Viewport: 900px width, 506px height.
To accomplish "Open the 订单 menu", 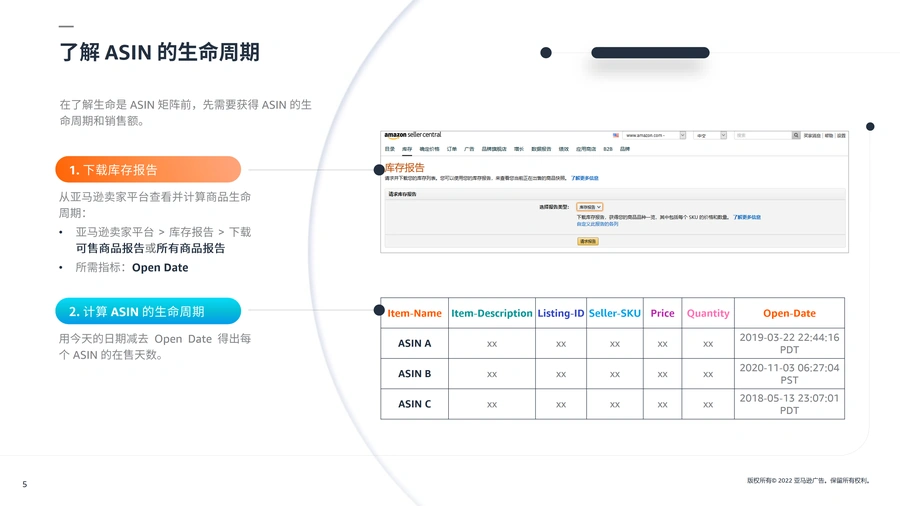I will (452, 149).
